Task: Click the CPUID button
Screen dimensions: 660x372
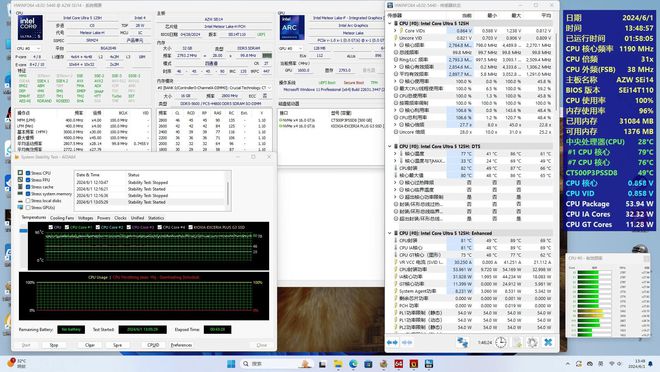Action: coord(153,345)
